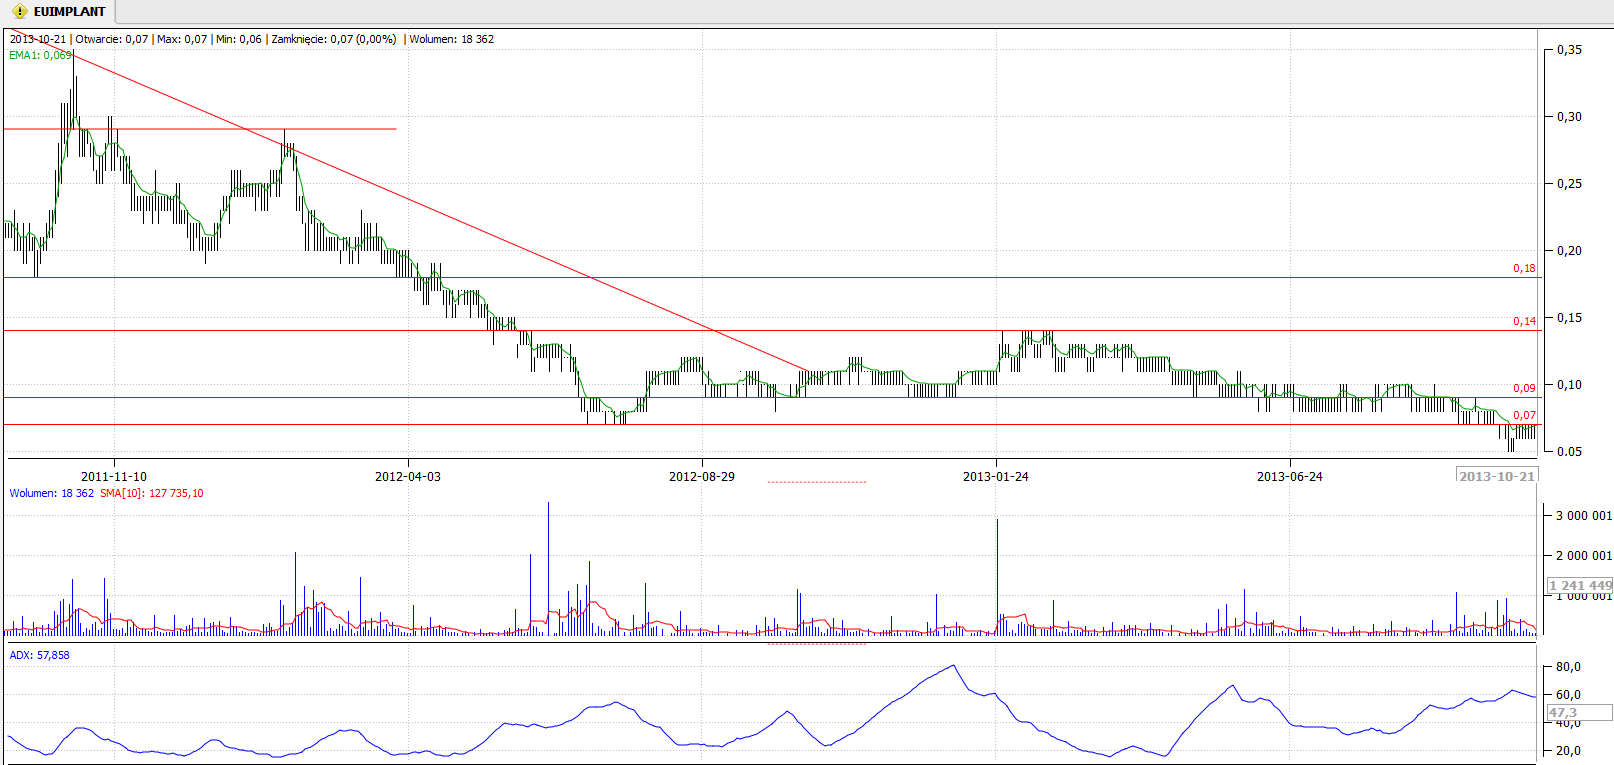Screen dimensions: 1614x765
Task: Click the 47,3 ADX cursor value box
Action: click(1580, 713)
